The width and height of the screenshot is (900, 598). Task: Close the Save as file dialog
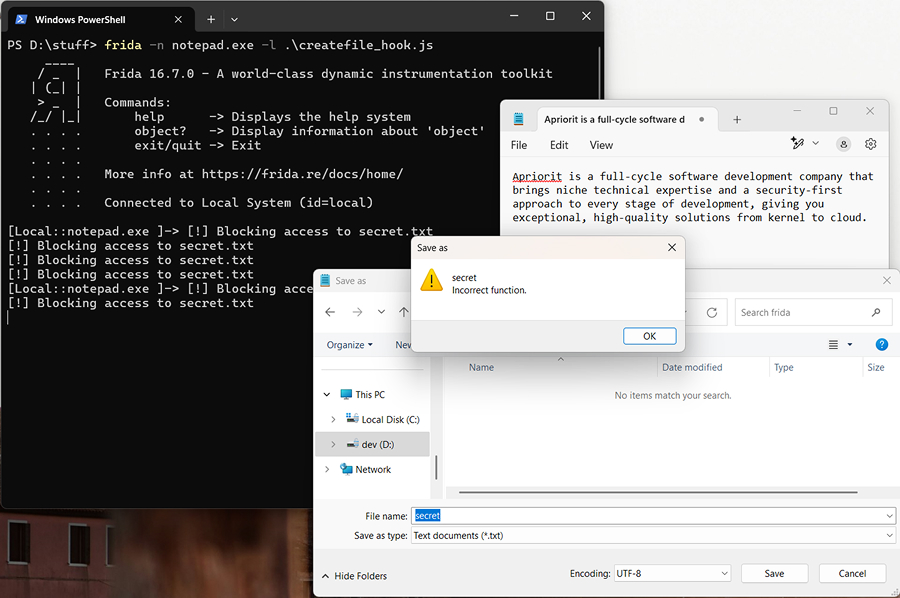(x=886, y=280)
